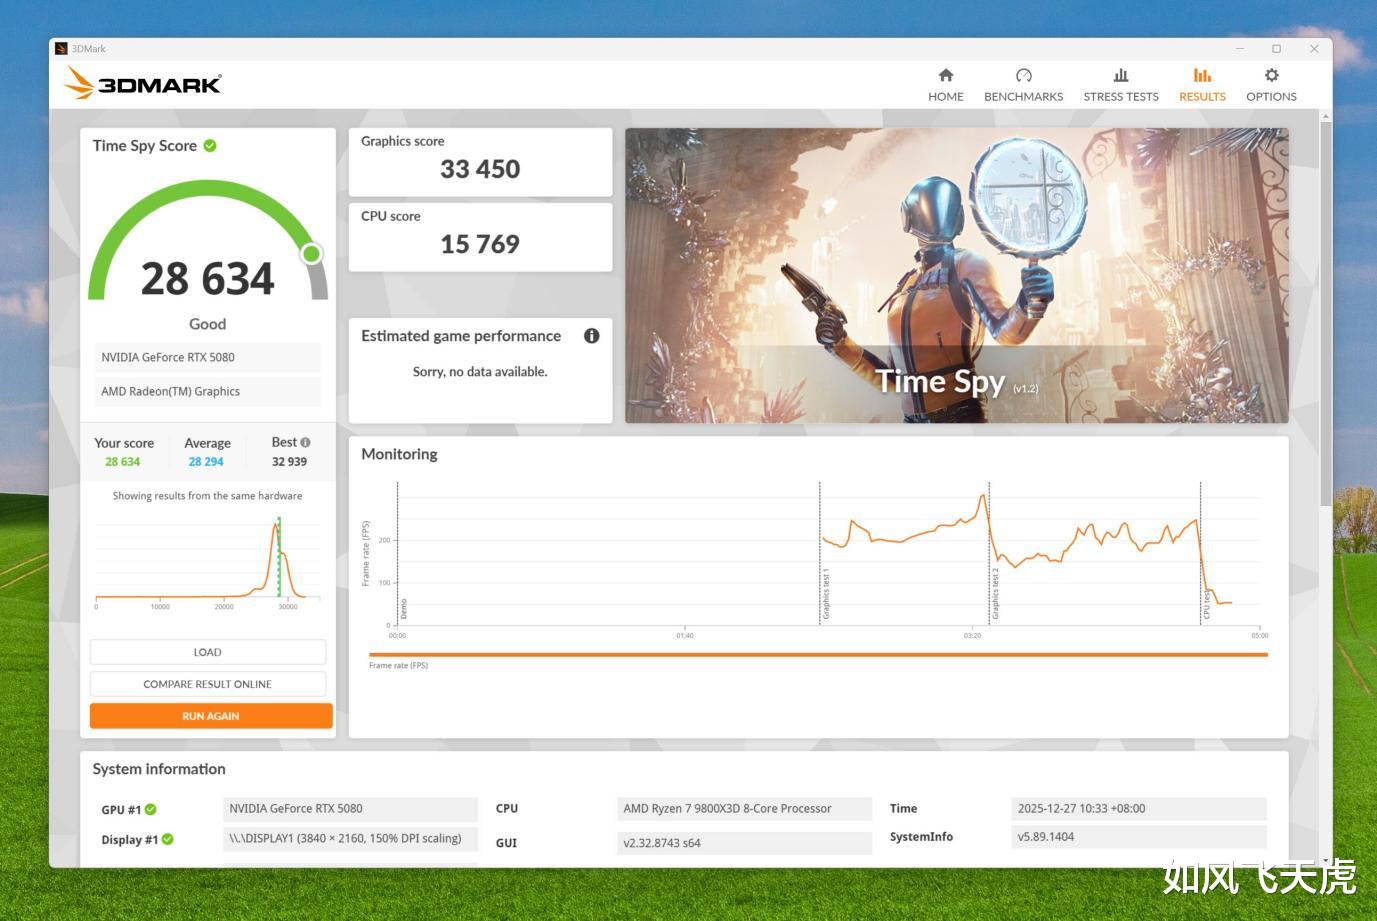The height and width of the screenshot is (921, 1377).
Task: Click the overall score 28 634
Action: (207, 279)
